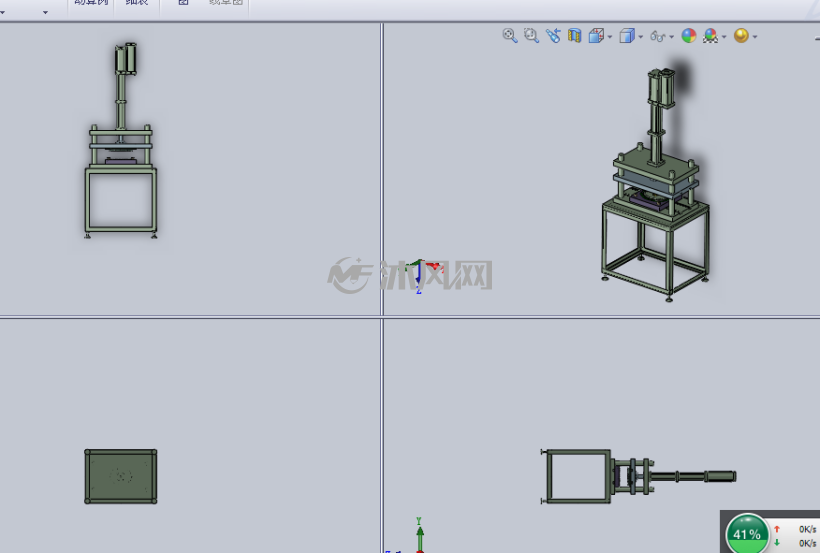820x553 pixels.
Task: Expand the Hide/Show Items dropdown arrow
Action: pos(671,37)
